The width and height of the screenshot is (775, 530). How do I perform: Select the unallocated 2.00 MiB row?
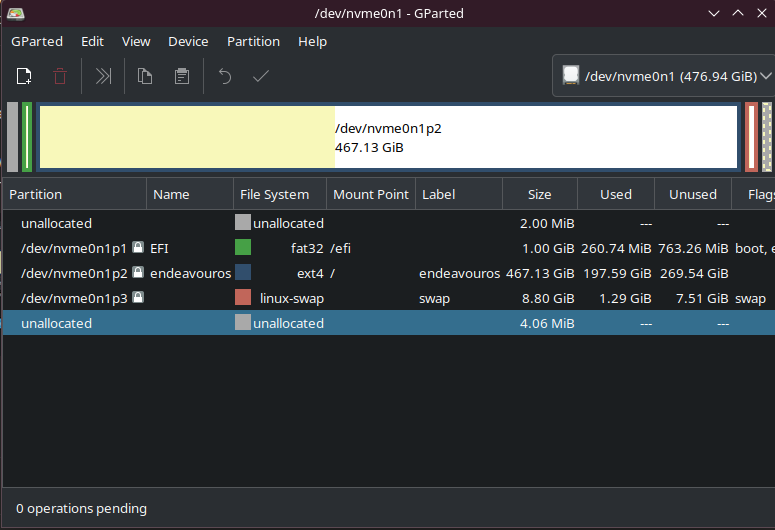click(x=388, y=223)
